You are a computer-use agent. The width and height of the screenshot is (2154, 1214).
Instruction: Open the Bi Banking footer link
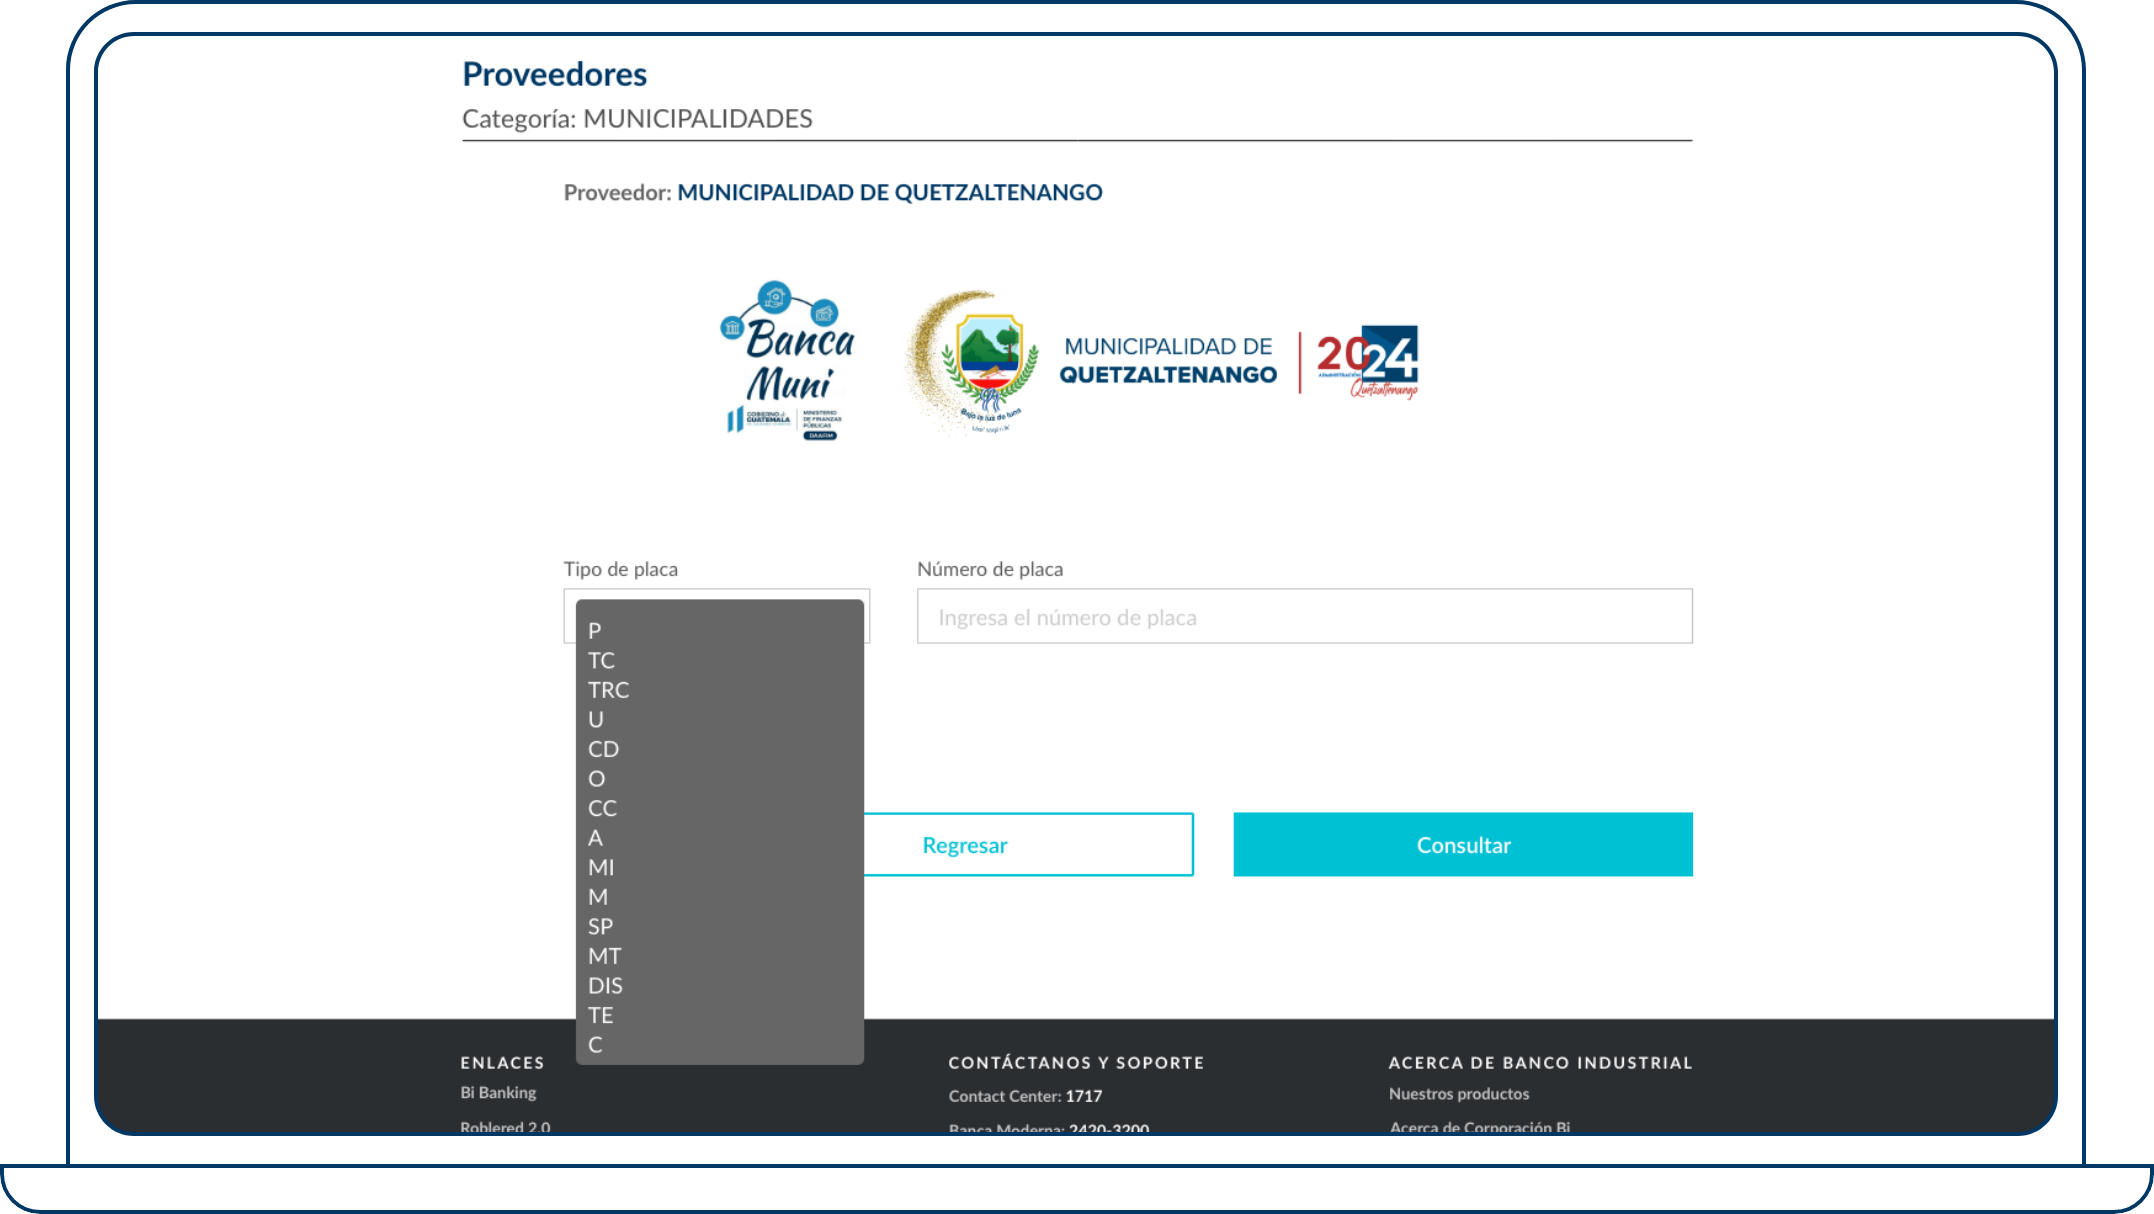tap(498, 1092)
